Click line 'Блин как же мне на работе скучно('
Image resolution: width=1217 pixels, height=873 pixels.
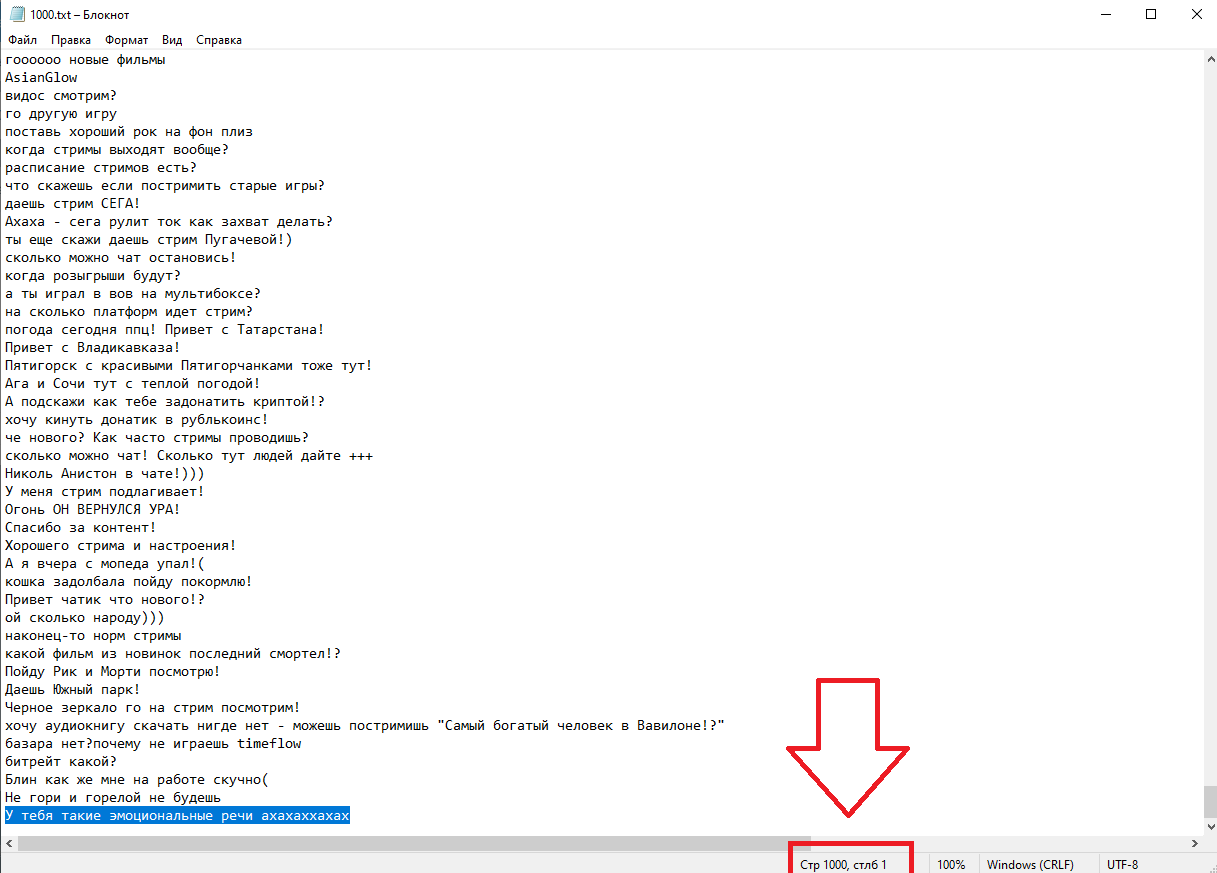point(137,779)
